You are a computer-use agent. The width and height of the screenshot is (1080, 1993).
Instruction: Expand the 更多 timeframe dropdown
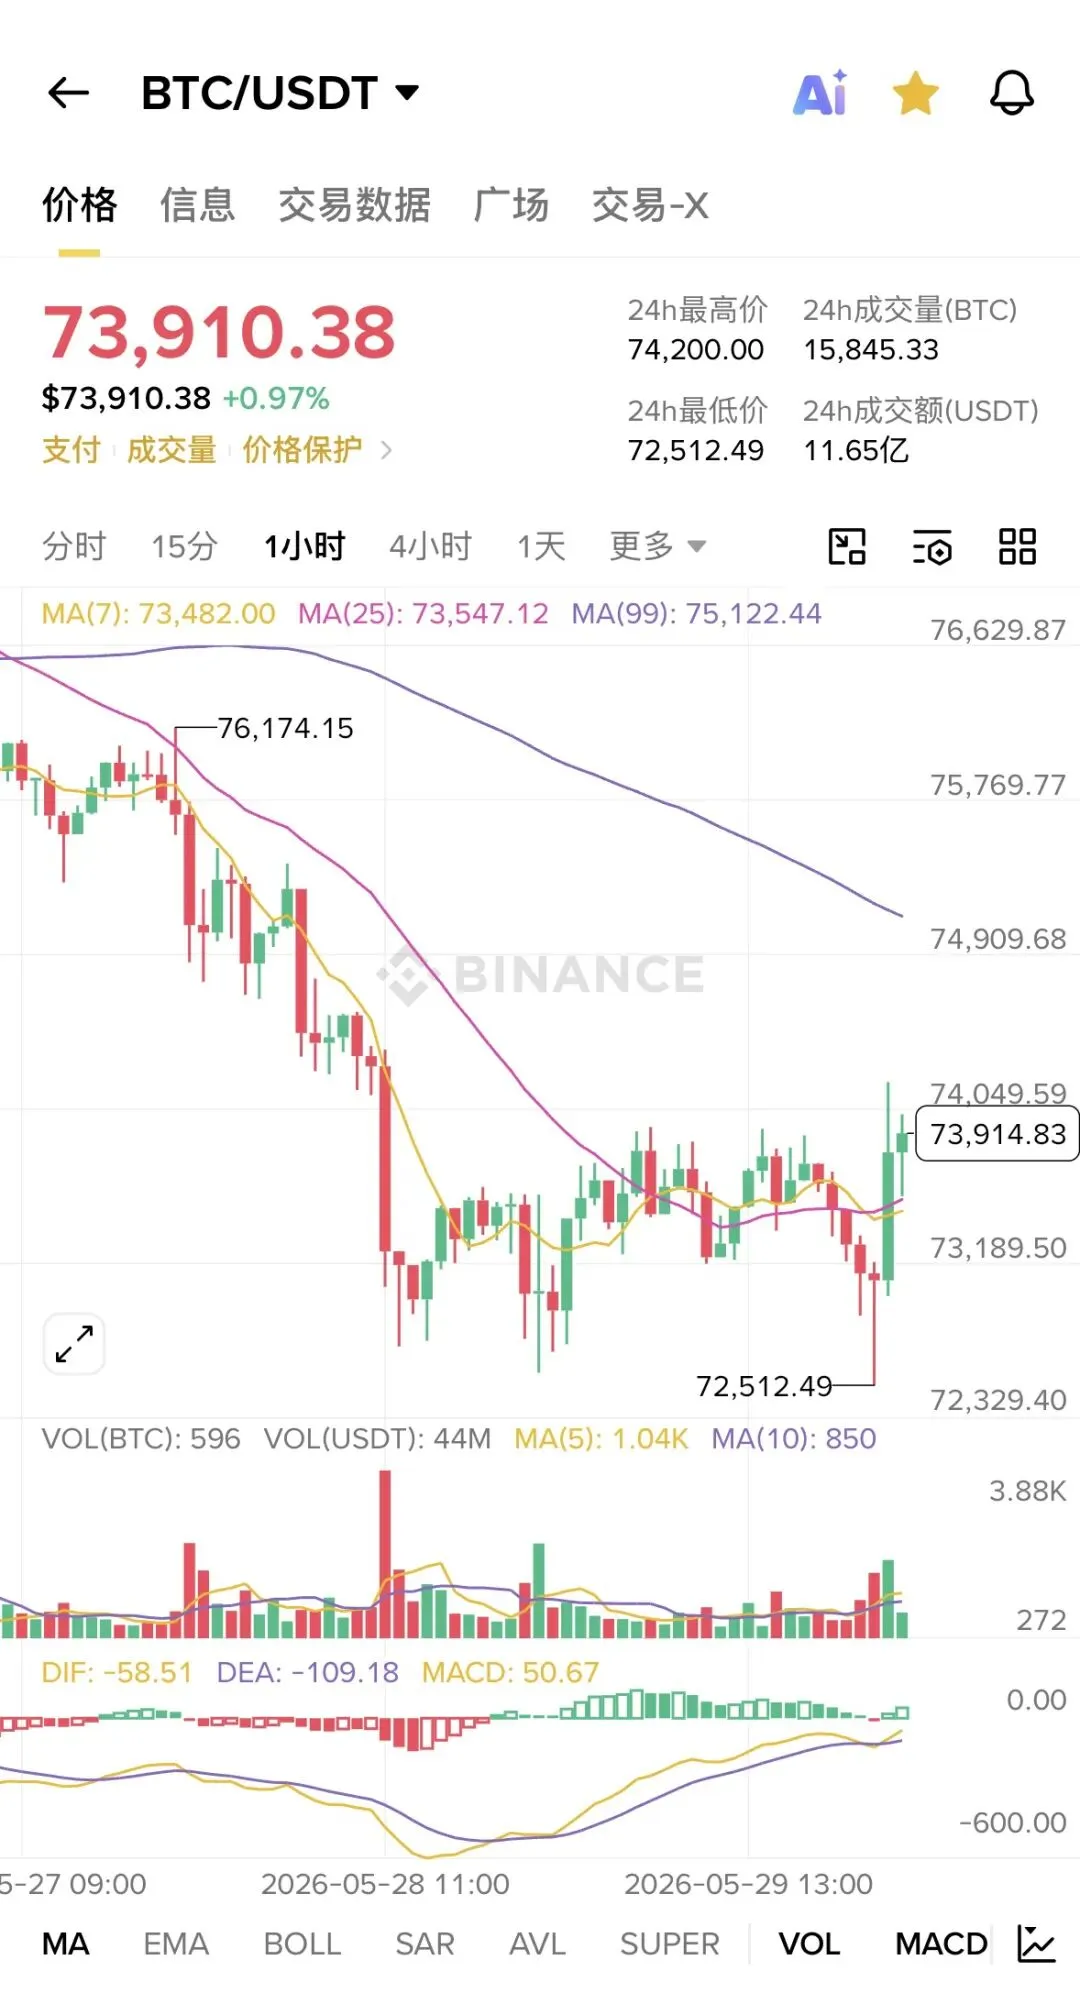(658, 546)
